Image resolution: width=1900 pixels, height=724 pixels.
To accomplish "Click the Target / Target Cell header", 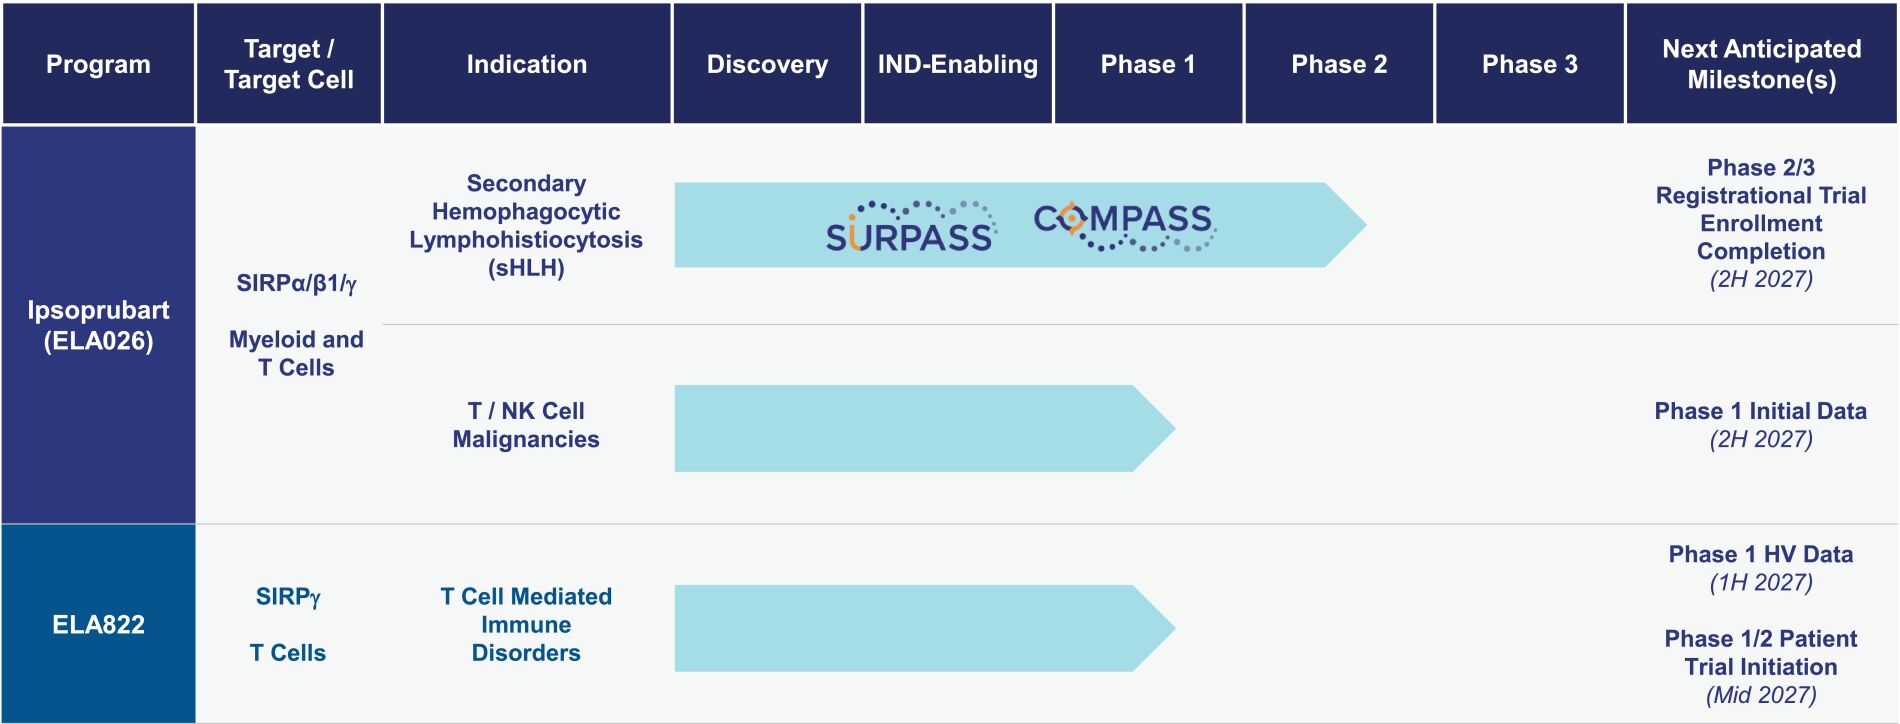I will click(289, 64).
